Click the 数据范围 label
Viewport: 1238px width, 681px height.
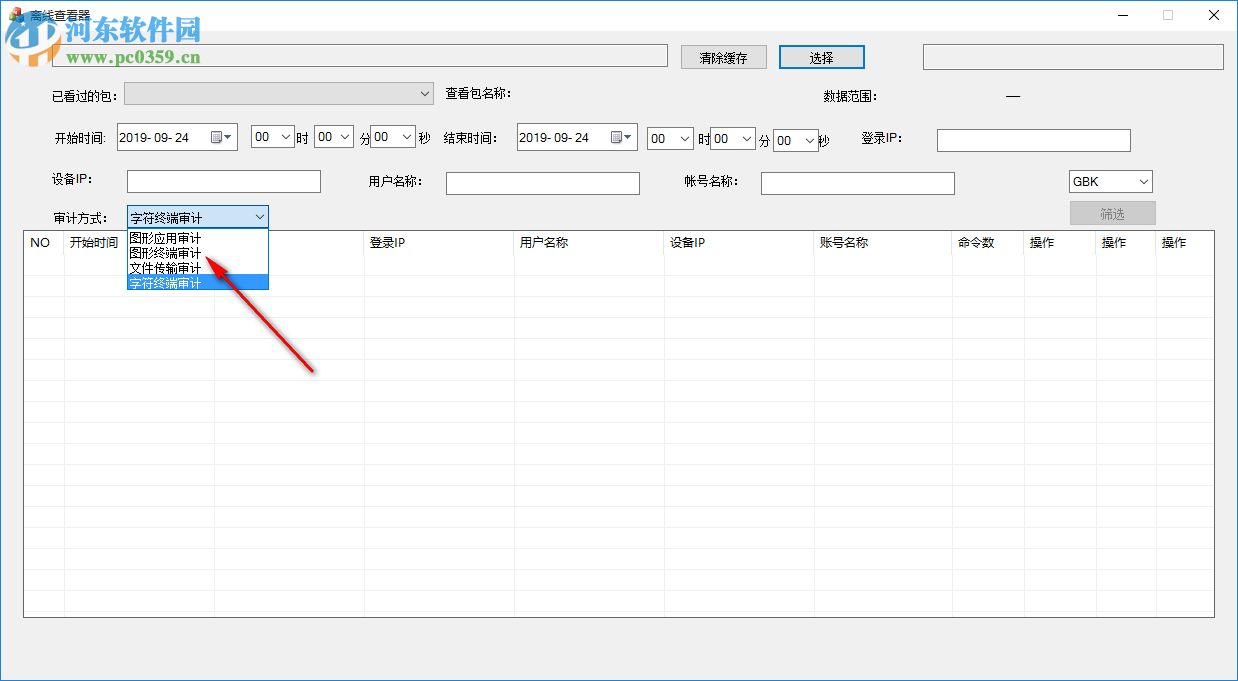(850, 97)
